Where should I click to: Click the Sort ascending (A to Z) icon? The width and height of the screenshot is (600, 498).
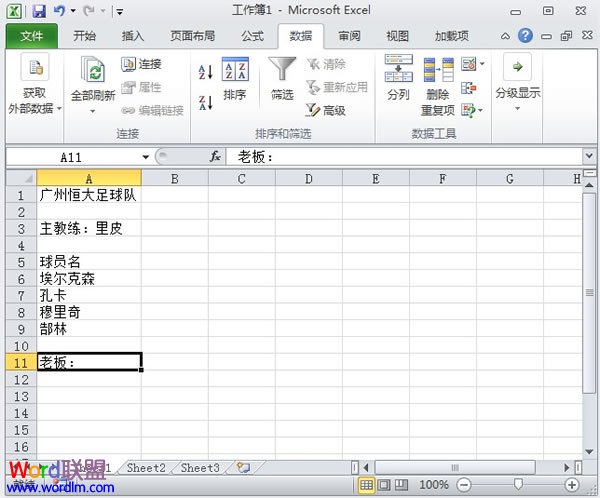[x=205, y=72]
